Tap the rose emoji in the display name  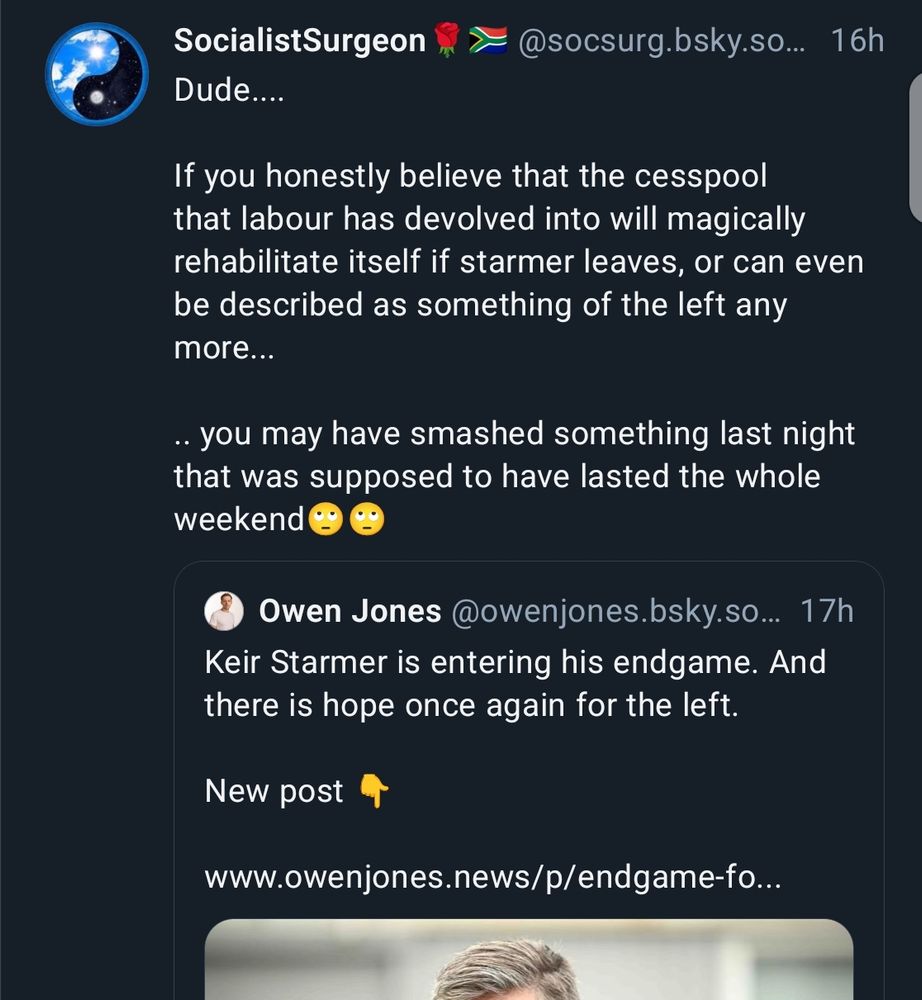point(448,38)
